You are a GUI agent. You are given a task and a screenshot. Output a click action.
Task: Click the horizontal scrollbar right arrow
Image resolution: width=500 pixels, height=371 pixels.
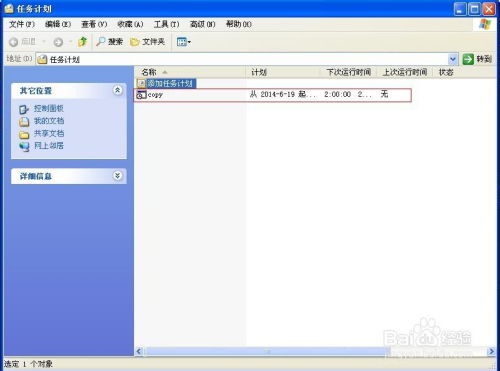[491, 351]
